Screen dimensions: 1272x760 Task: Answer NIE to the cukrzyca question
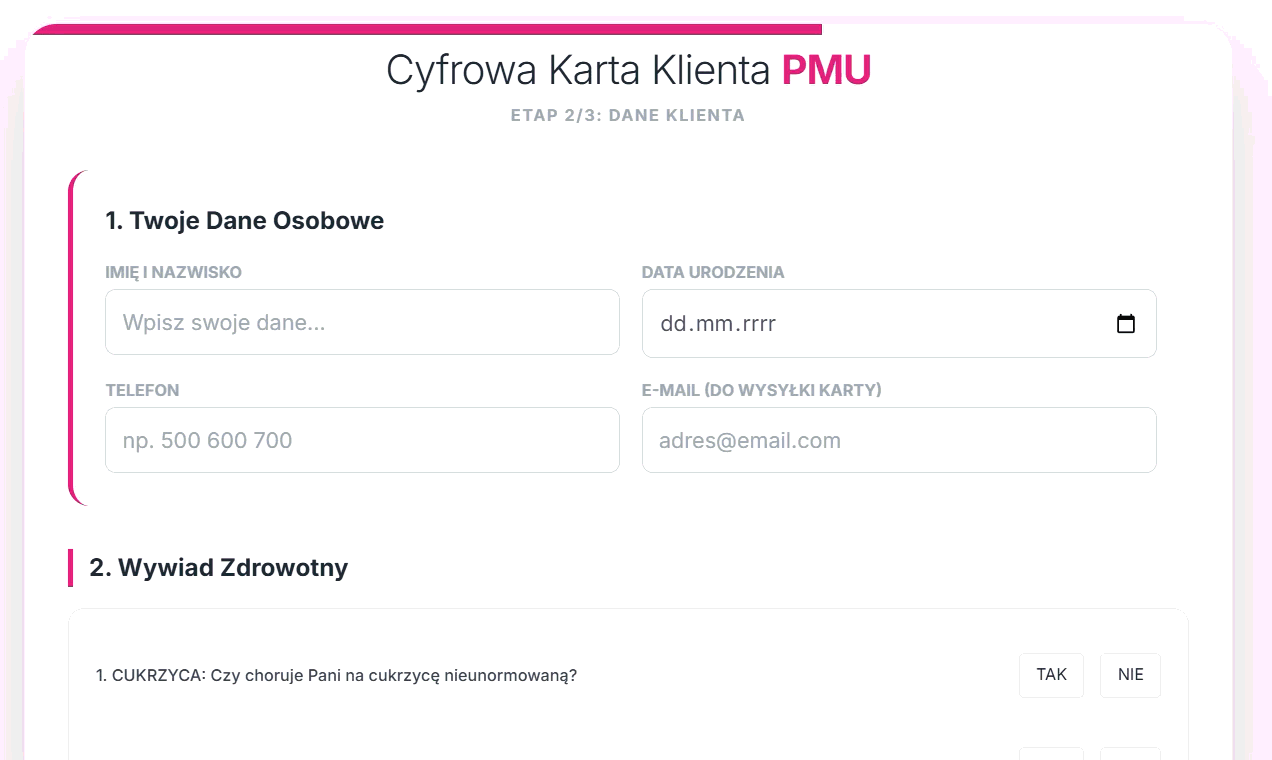[1130, 675]
